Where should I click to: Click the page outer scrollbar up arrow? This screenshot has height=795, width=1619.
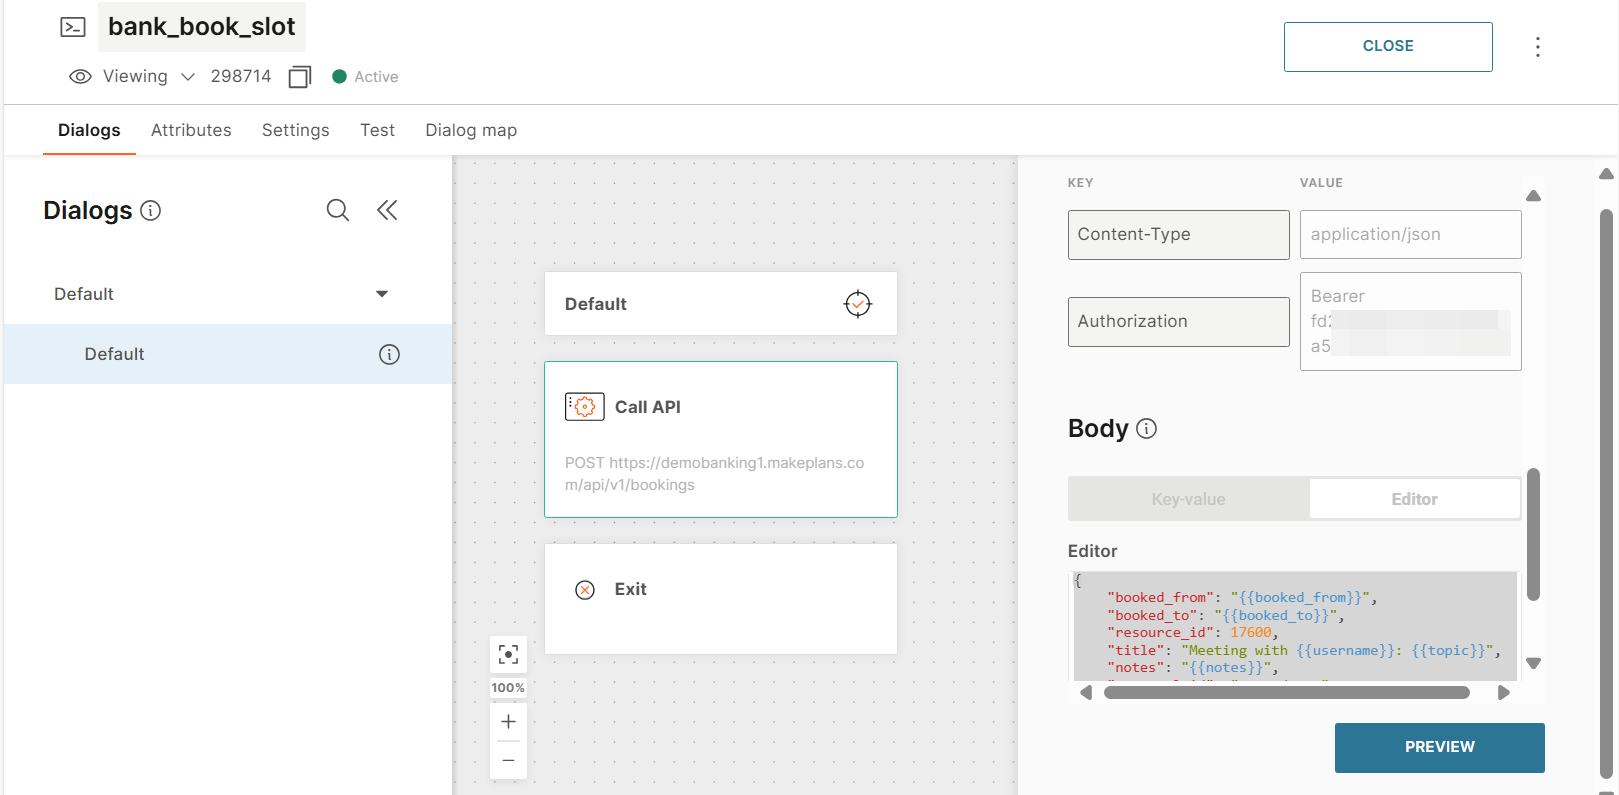click(x=1606, y=174)
